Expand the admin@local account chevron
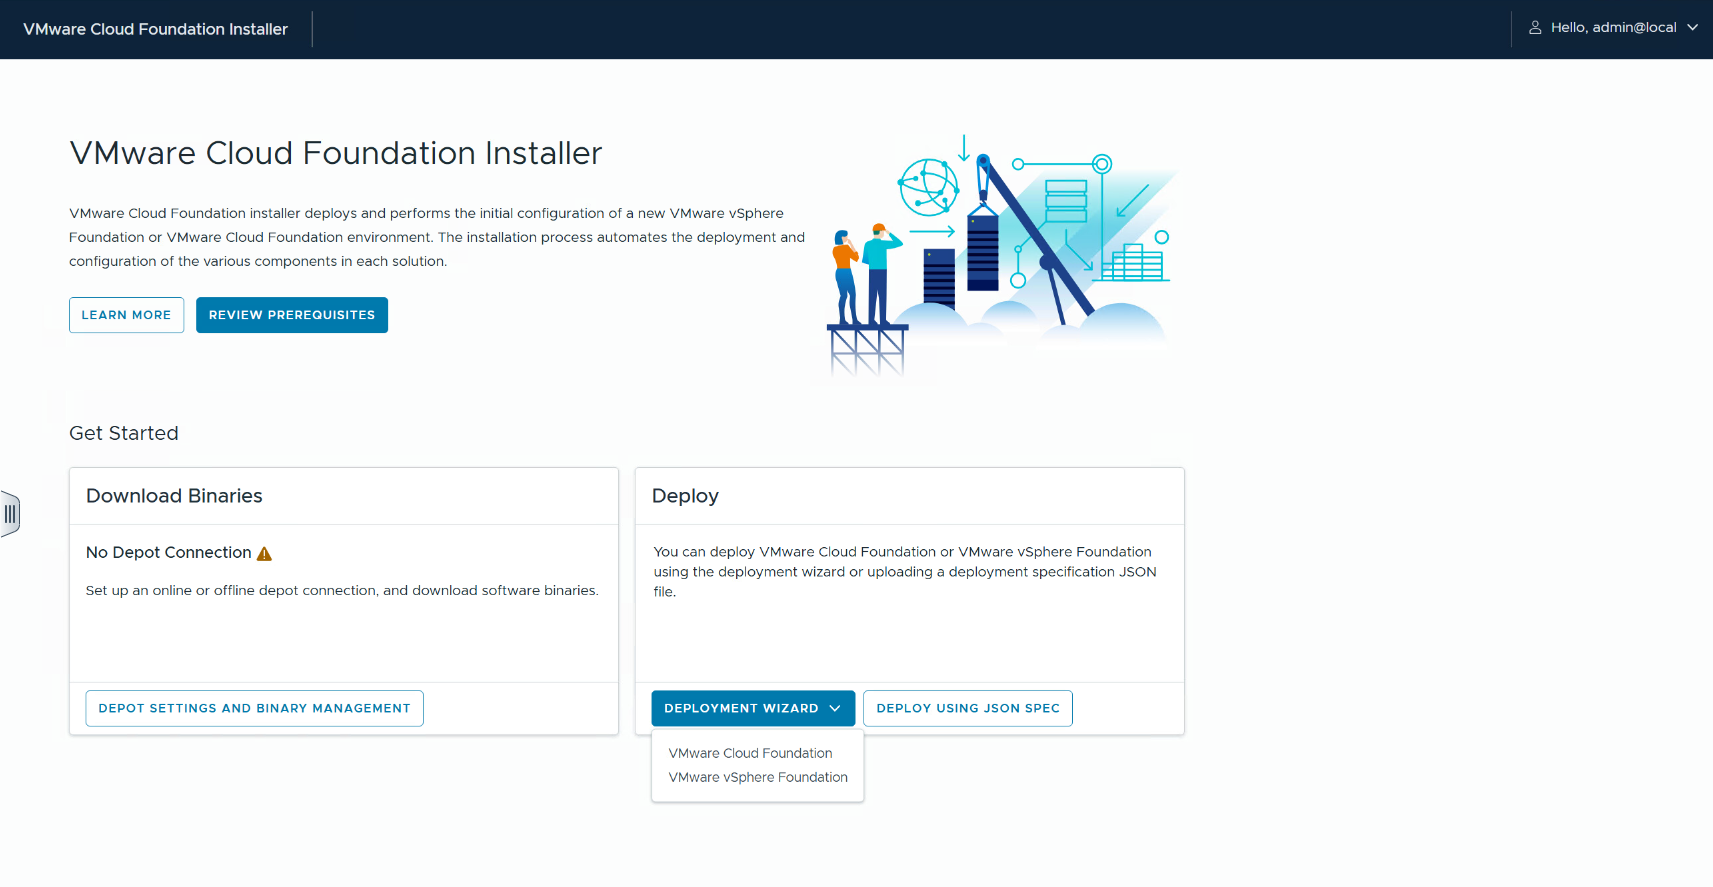The height and width of the screenshot is (887, 1713). point(1692,28)
